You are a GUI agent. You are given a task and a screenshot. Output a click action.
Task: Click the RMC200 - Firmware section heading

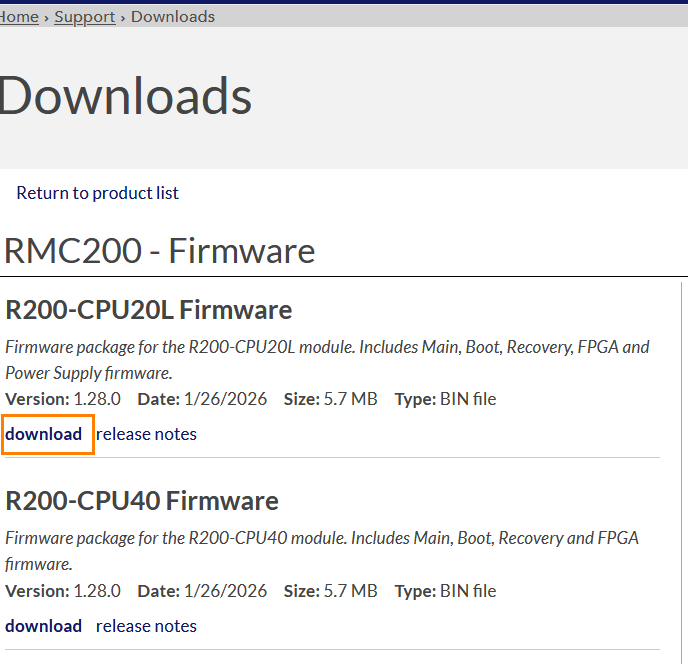coord(160,251)
